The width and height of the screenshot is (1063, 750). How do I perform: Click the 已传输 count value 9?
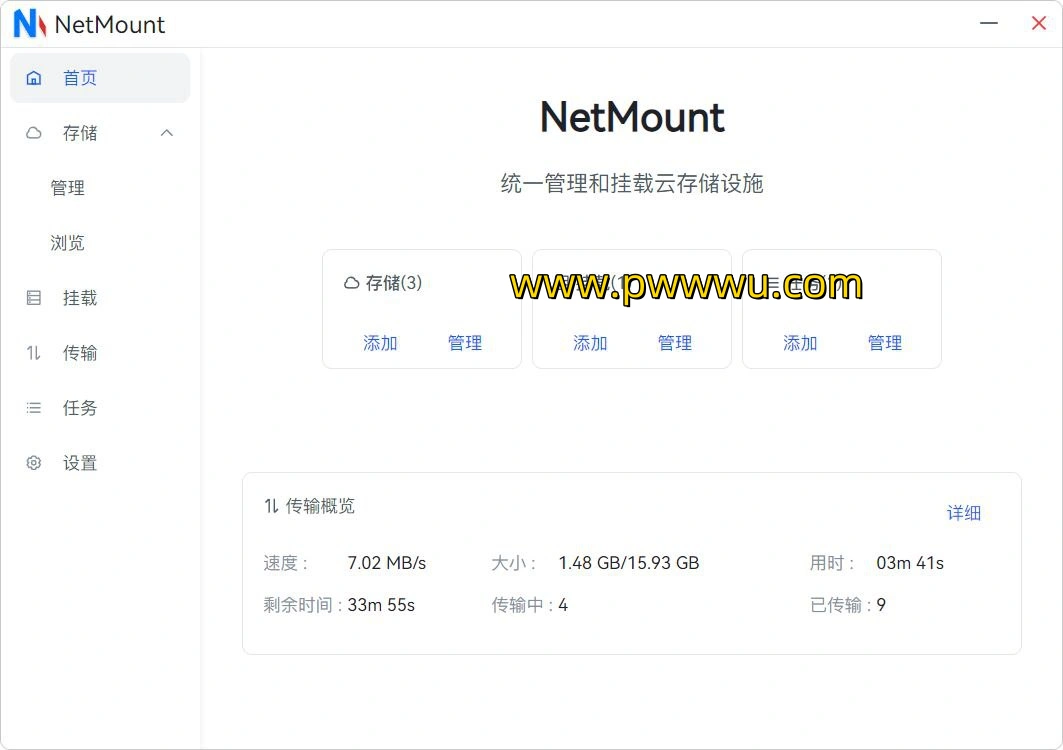[881, 605]
